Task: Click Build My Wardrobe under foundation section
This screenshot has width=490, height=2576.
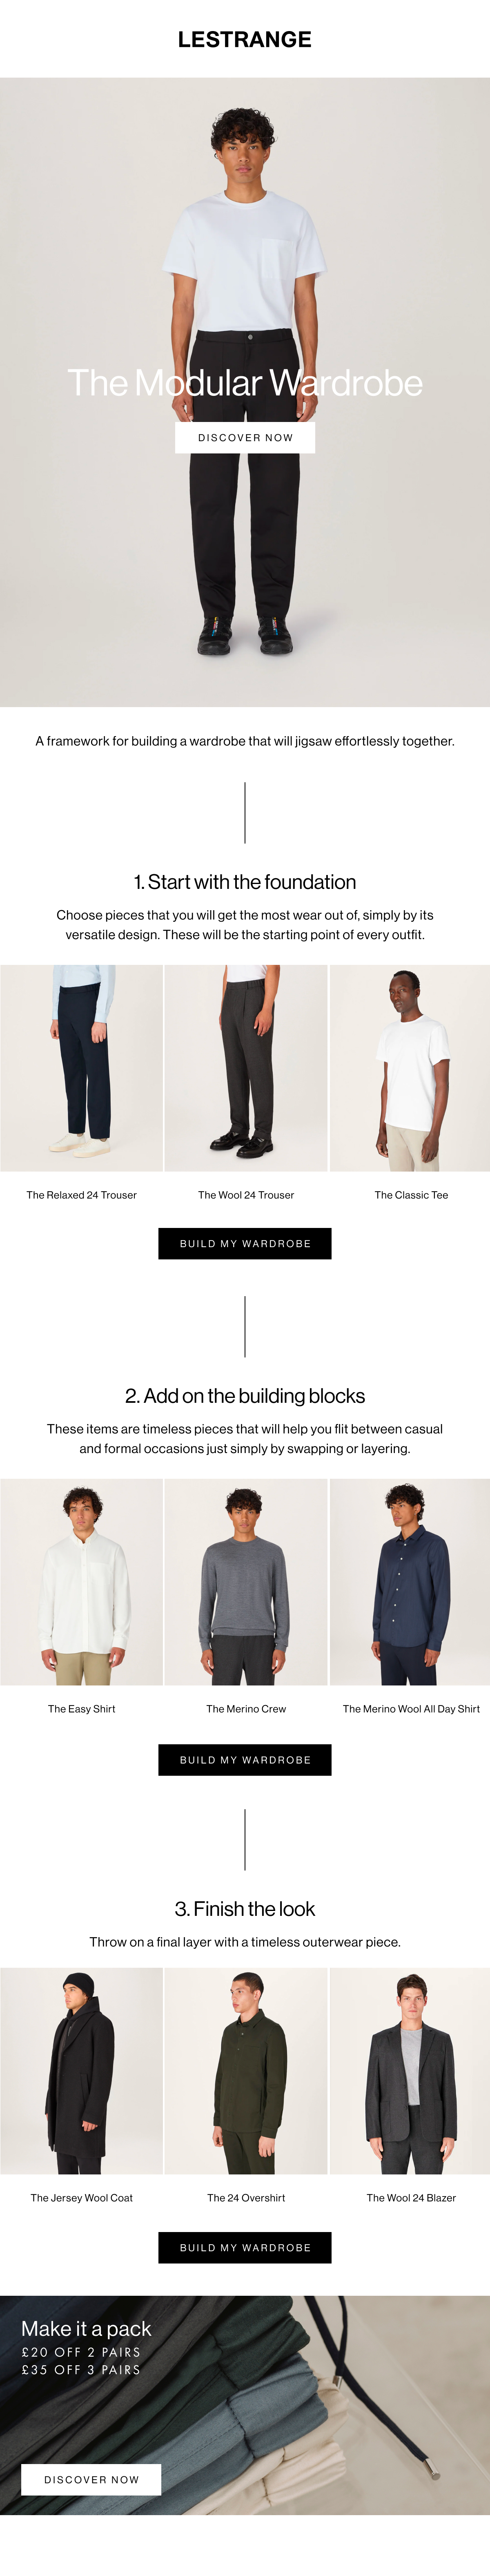Action: 245,1243
